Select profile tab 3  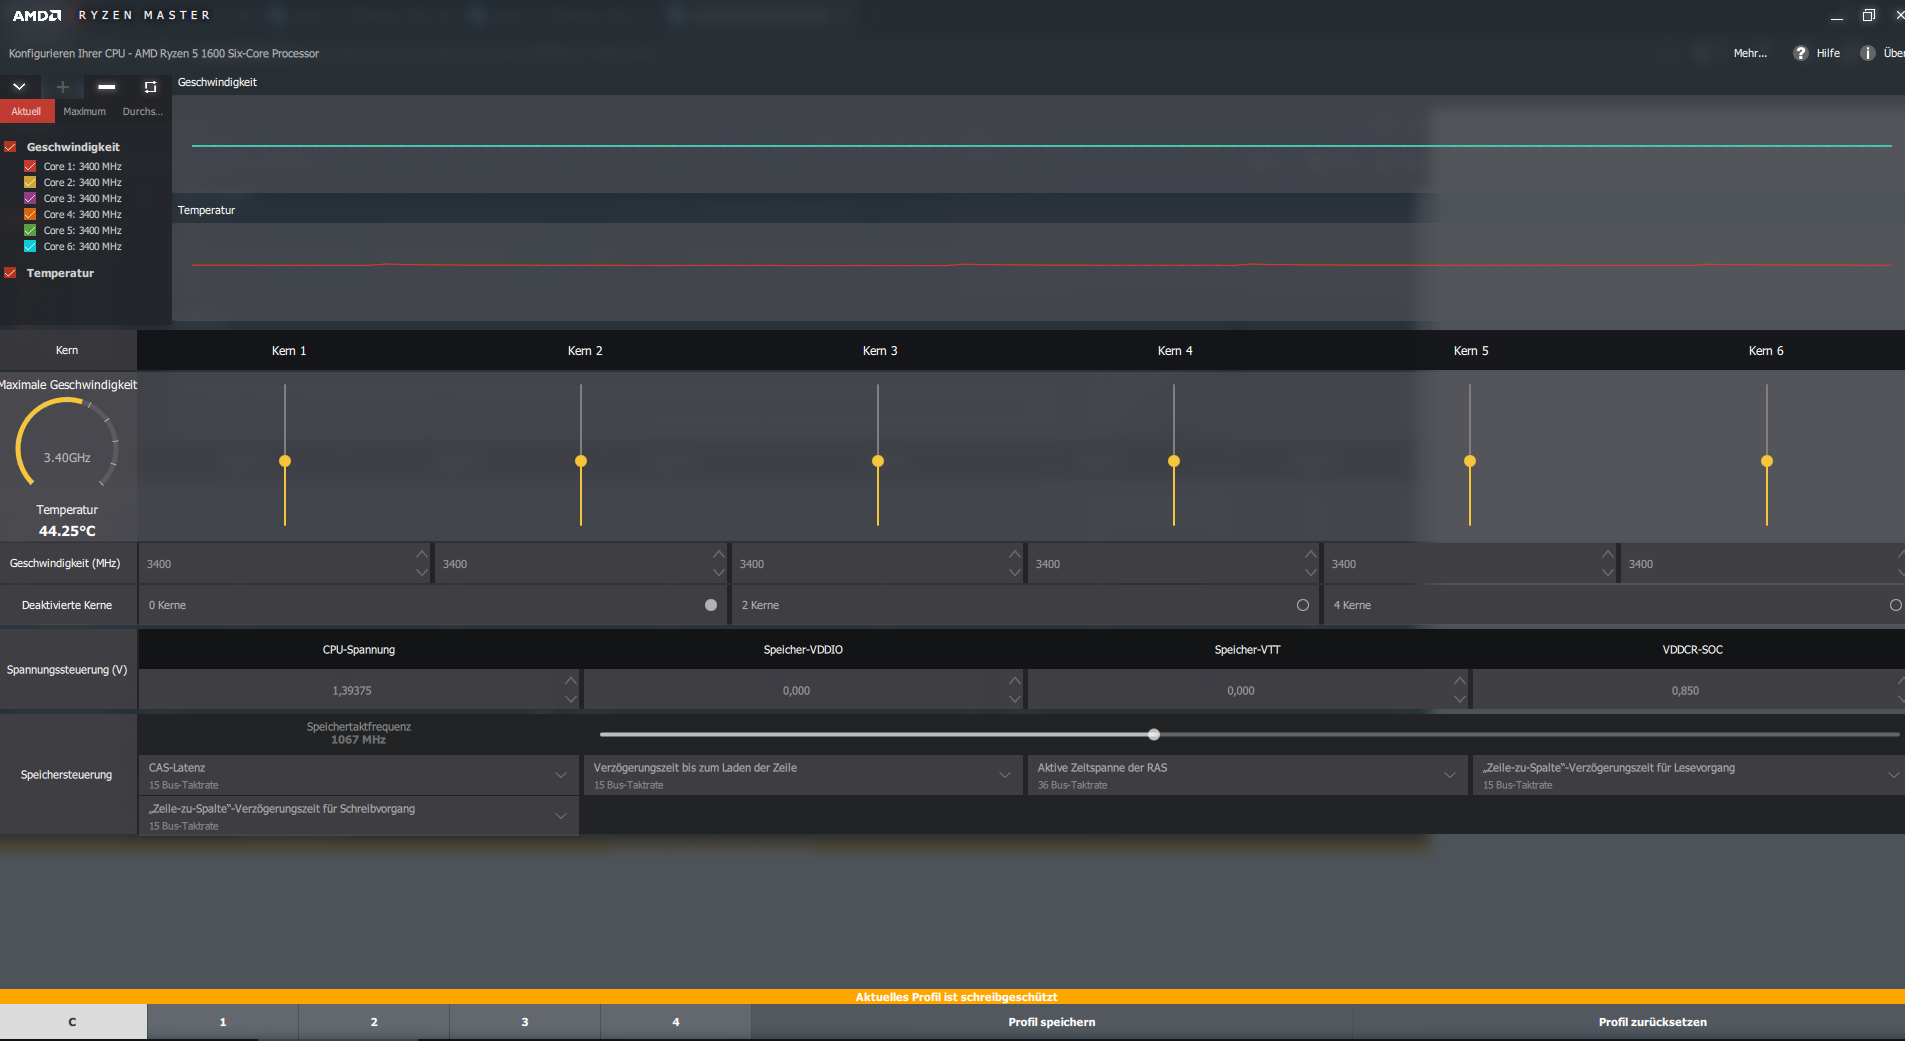point(525,1022)
